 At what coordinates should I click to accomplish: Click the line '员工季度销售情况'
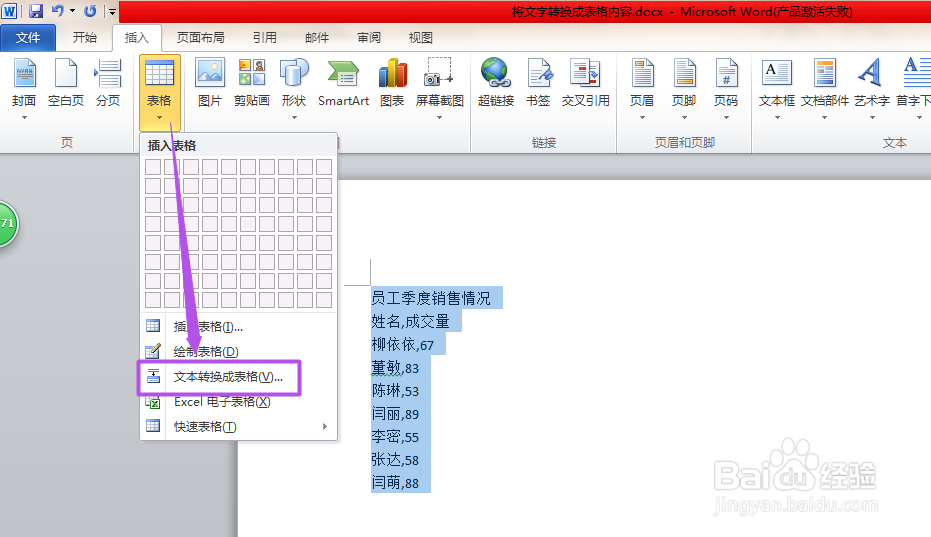click(431, 298)
